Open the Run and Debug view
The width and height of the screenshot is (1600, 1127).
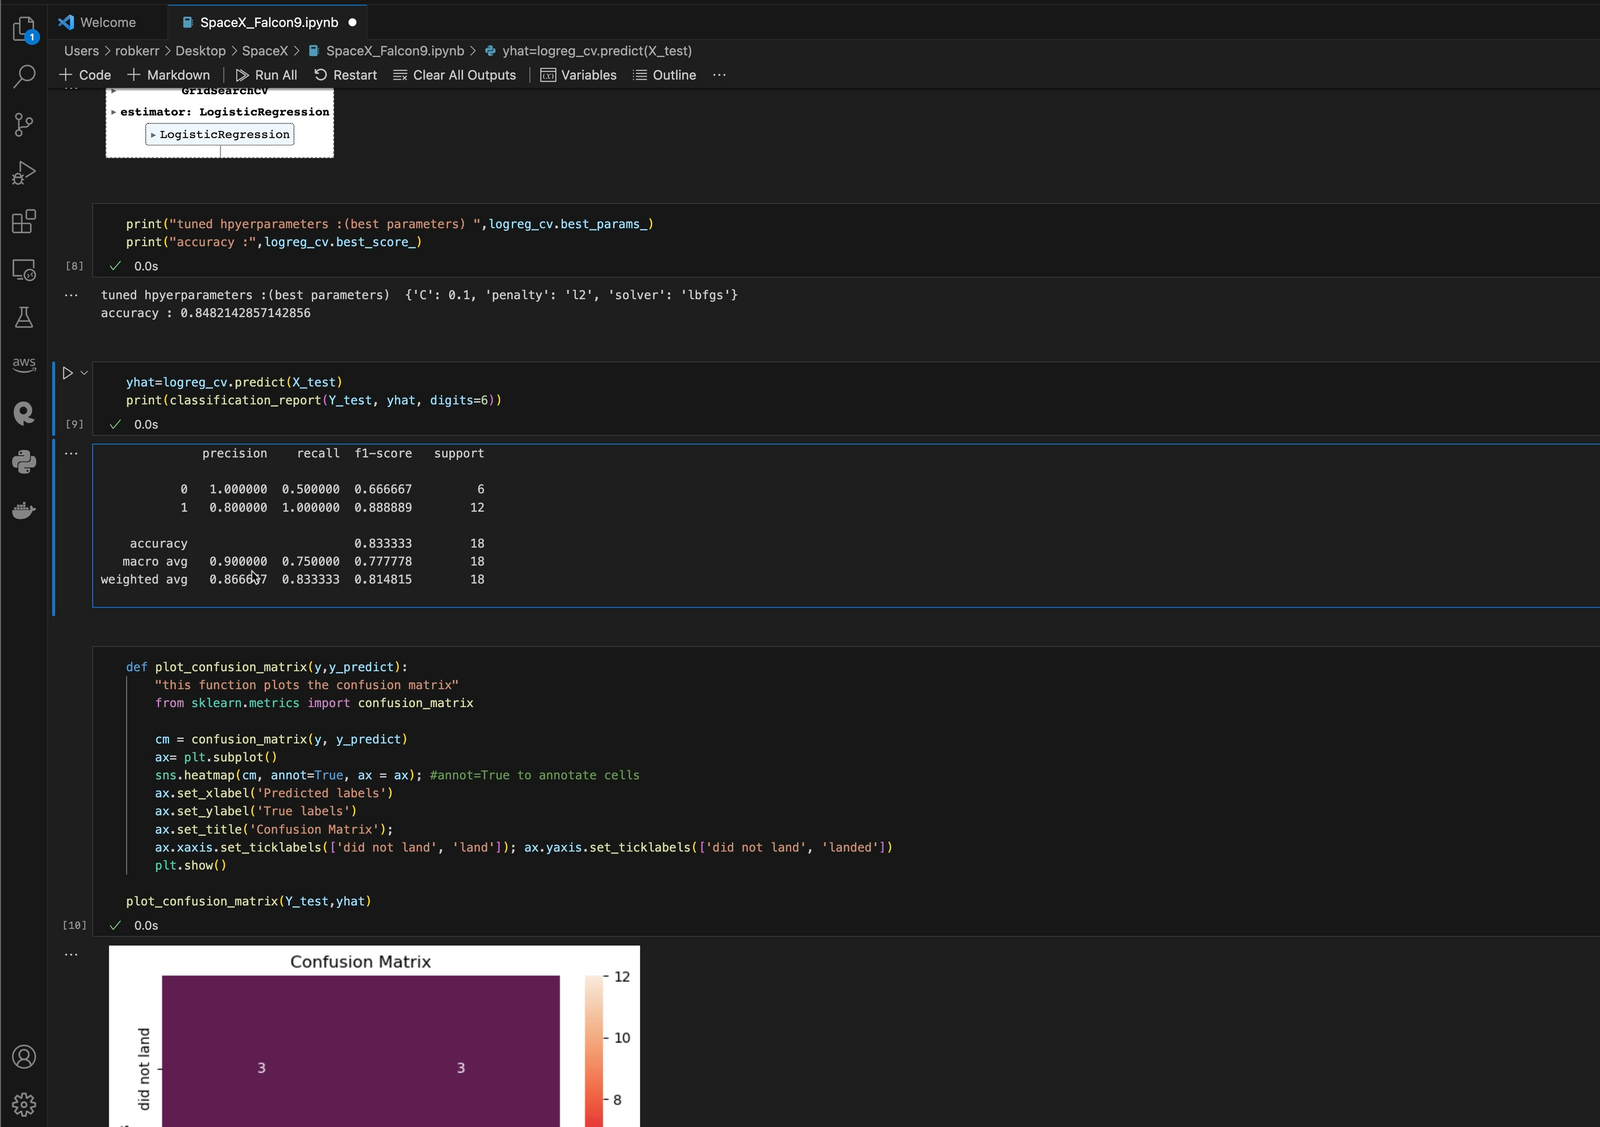click(x=24, y=173)
